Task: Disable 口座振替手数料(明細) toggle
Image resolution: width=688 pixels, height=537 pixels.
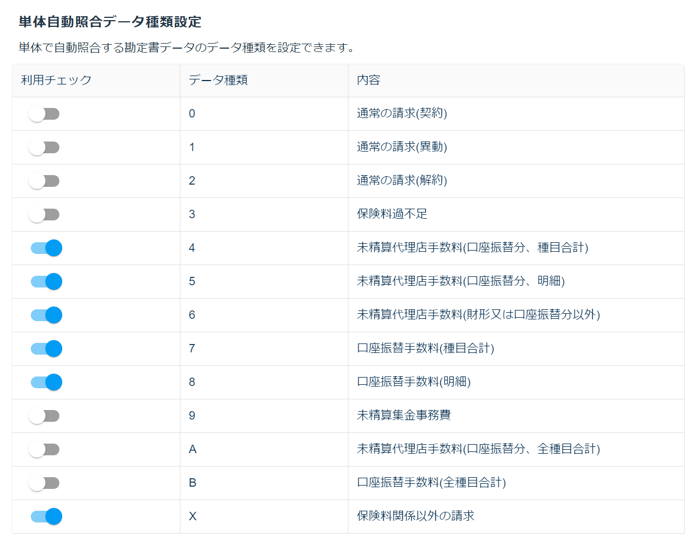Action: point(47,383)
